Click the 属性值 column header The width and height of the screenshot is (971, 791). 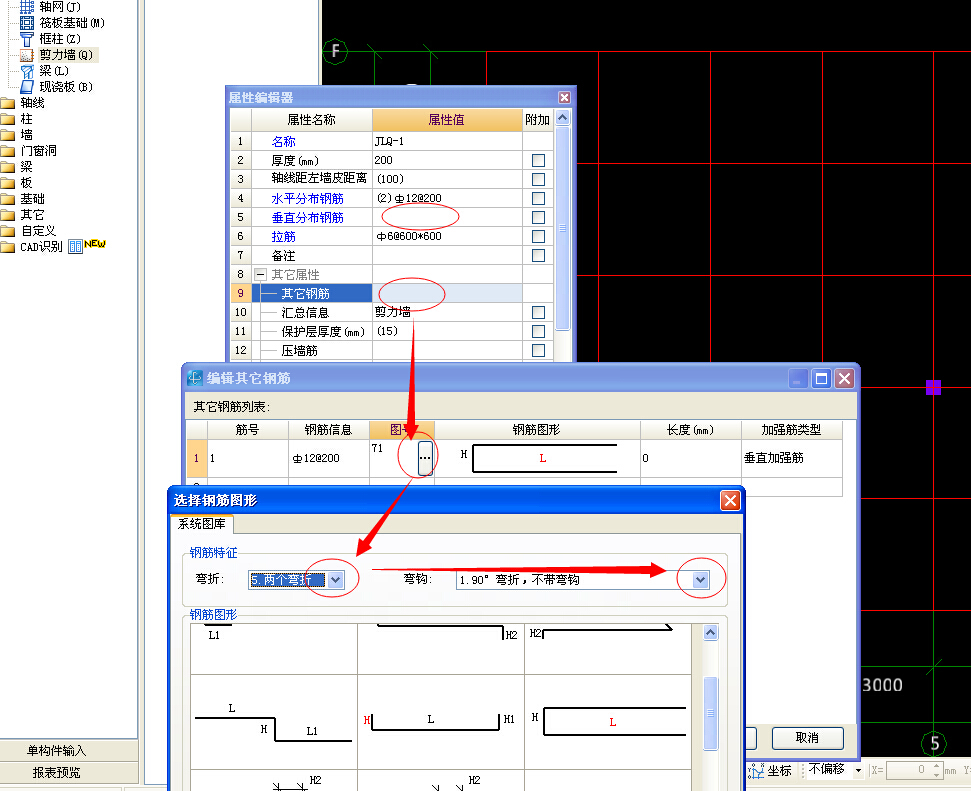(447, 120)
